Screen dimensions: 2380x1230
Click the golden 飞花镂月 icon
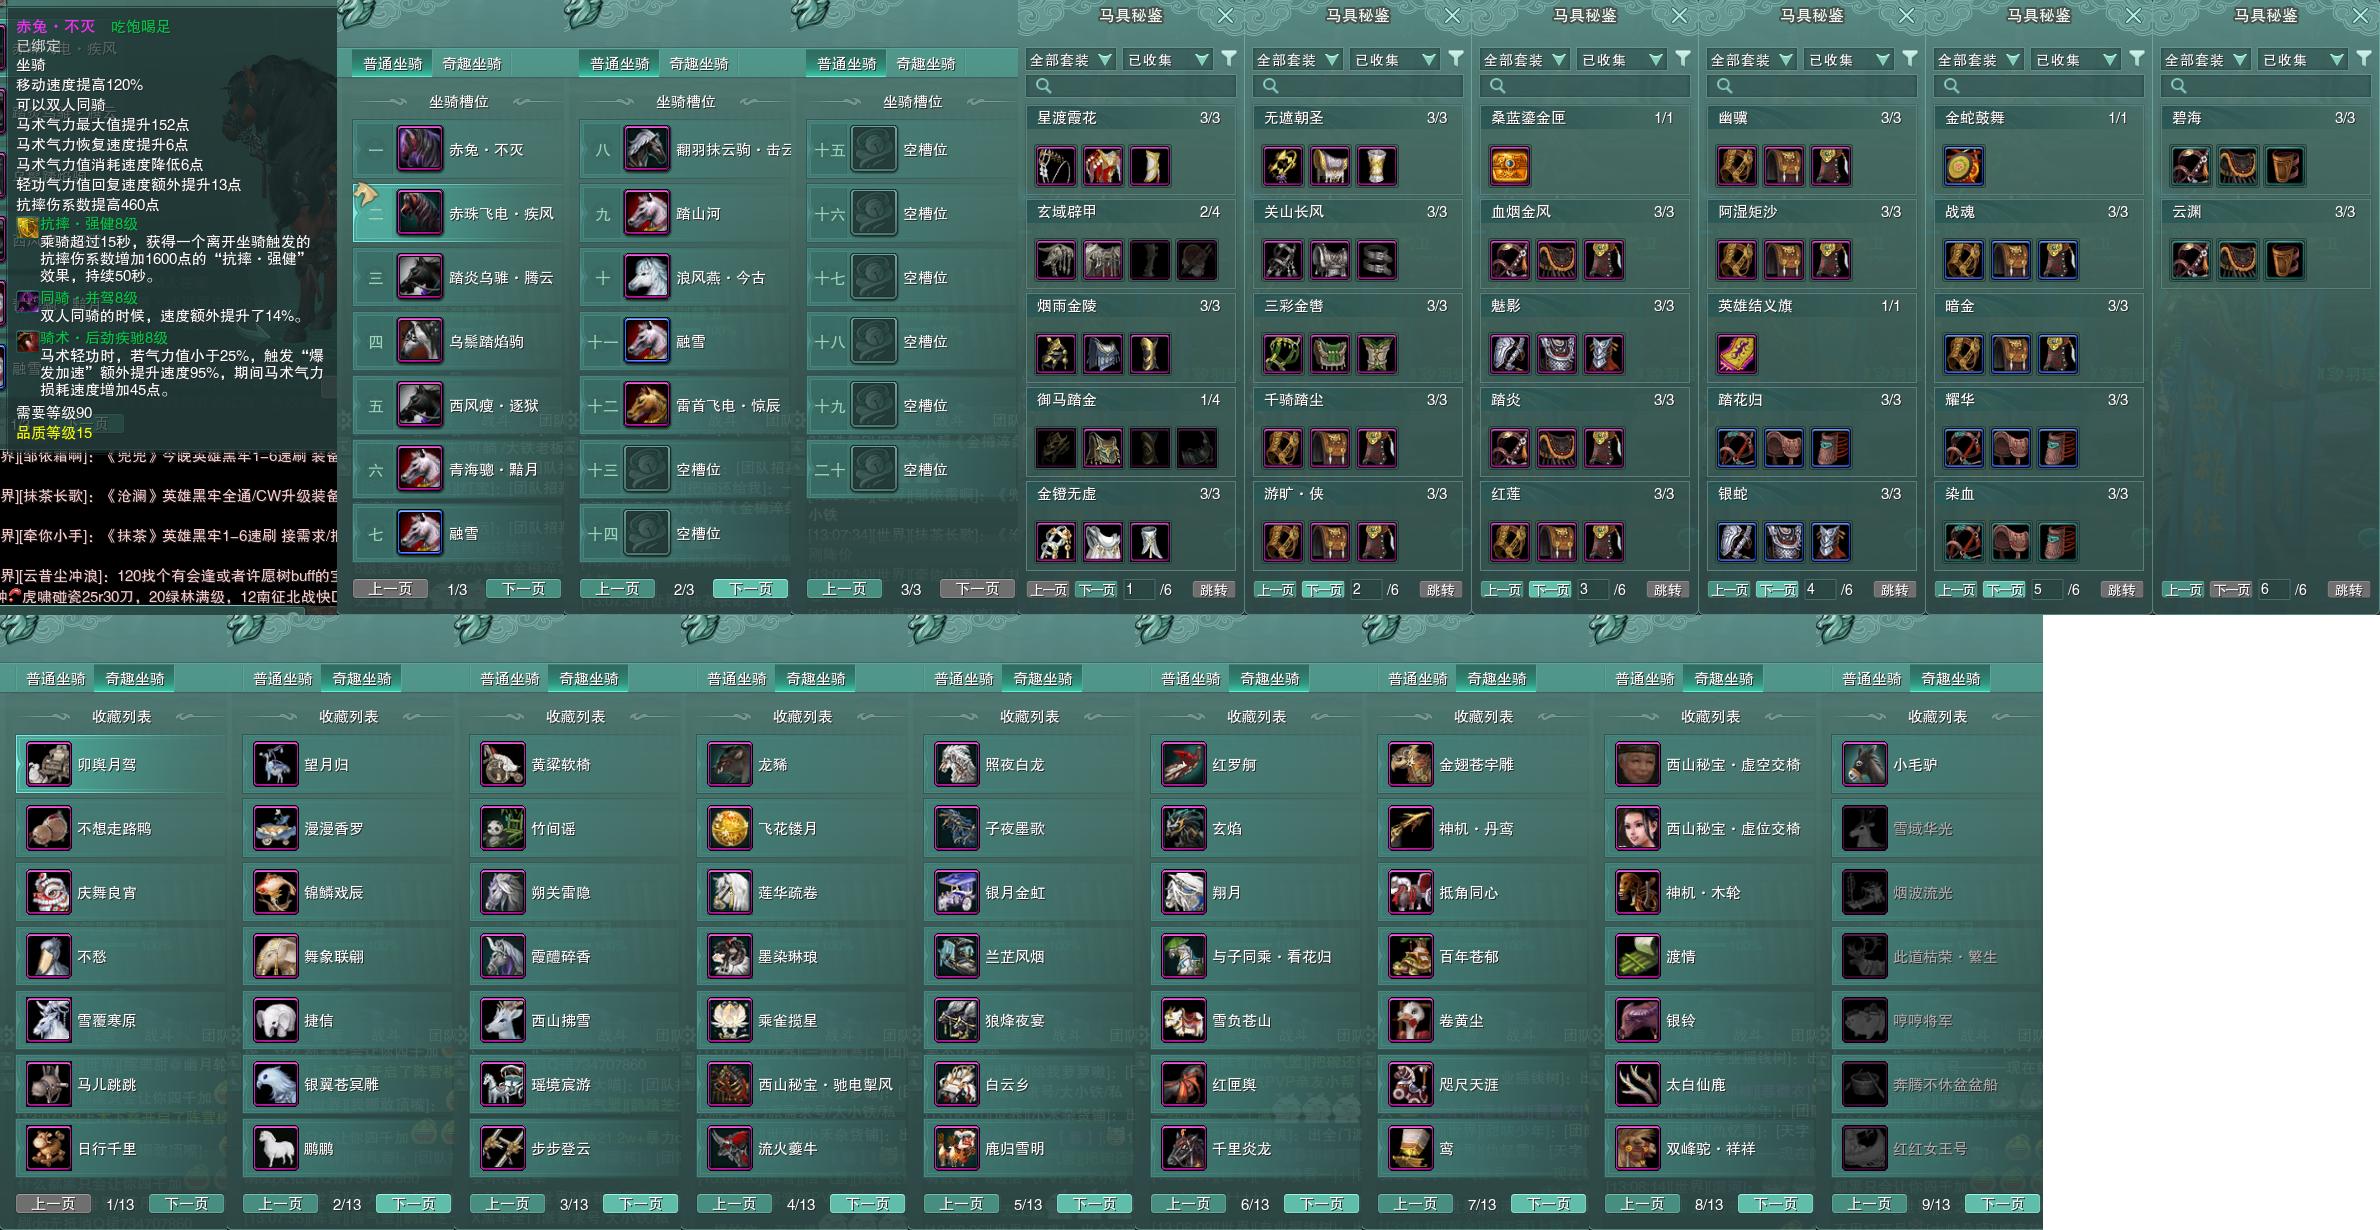pos(729,829)
